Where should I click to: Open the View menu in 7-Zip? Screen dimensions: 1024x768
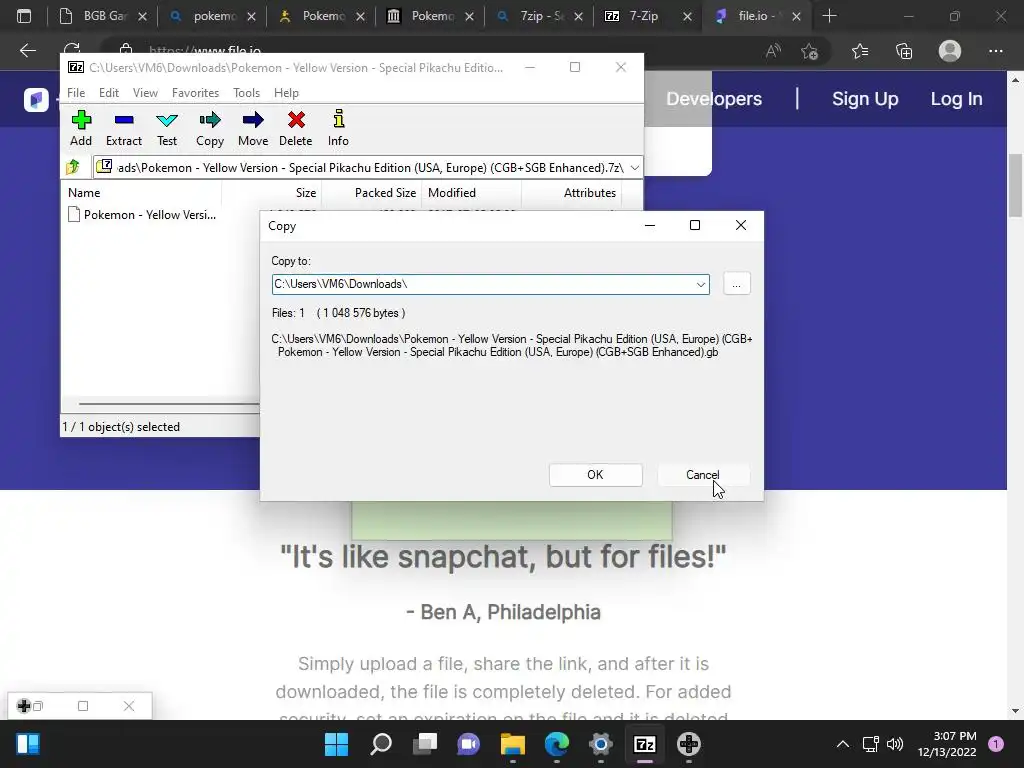click(145, 93)
